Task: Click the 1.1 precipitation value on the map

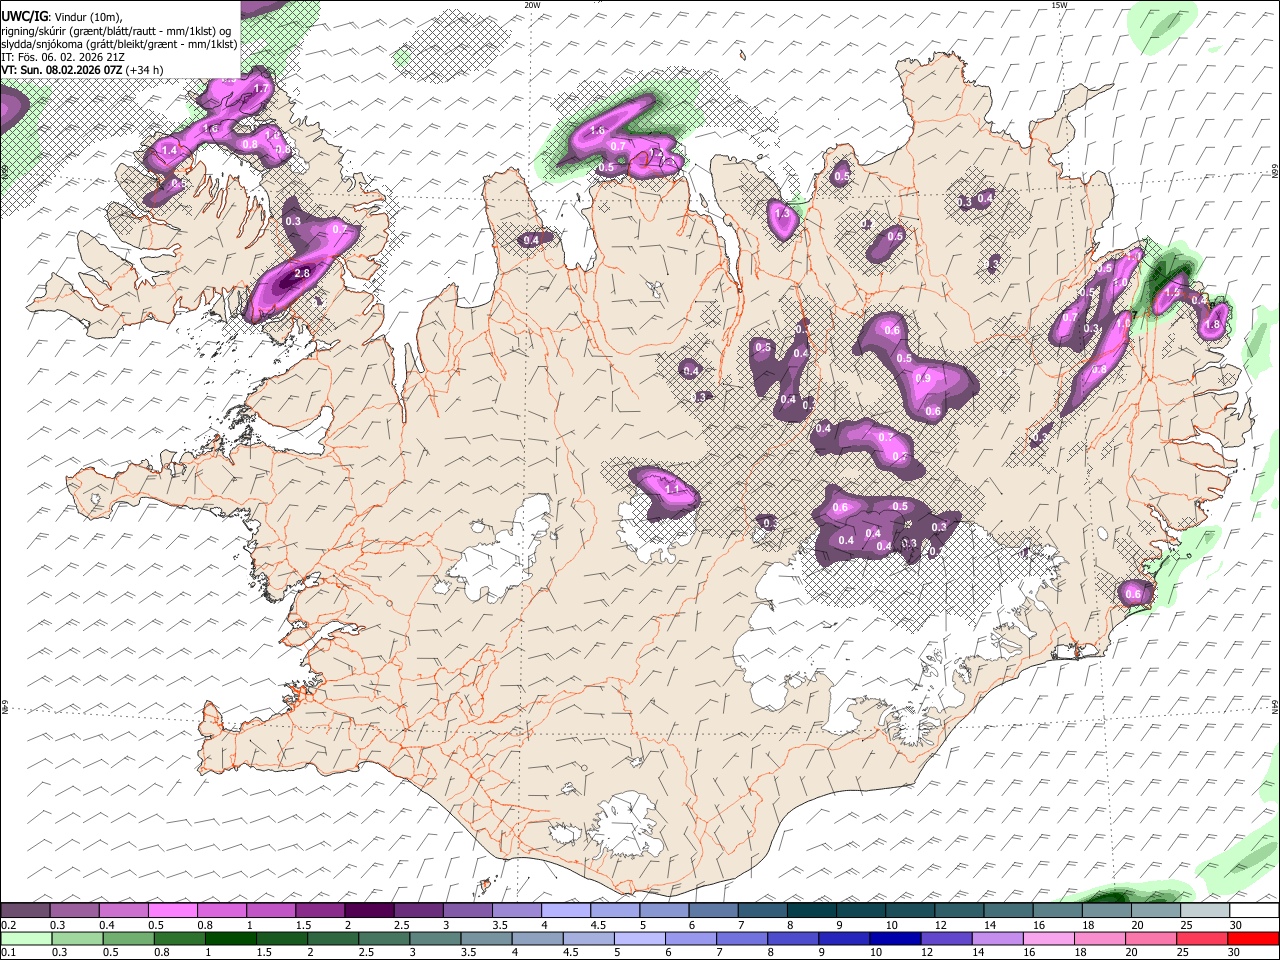Action: [x=673, y=489]
